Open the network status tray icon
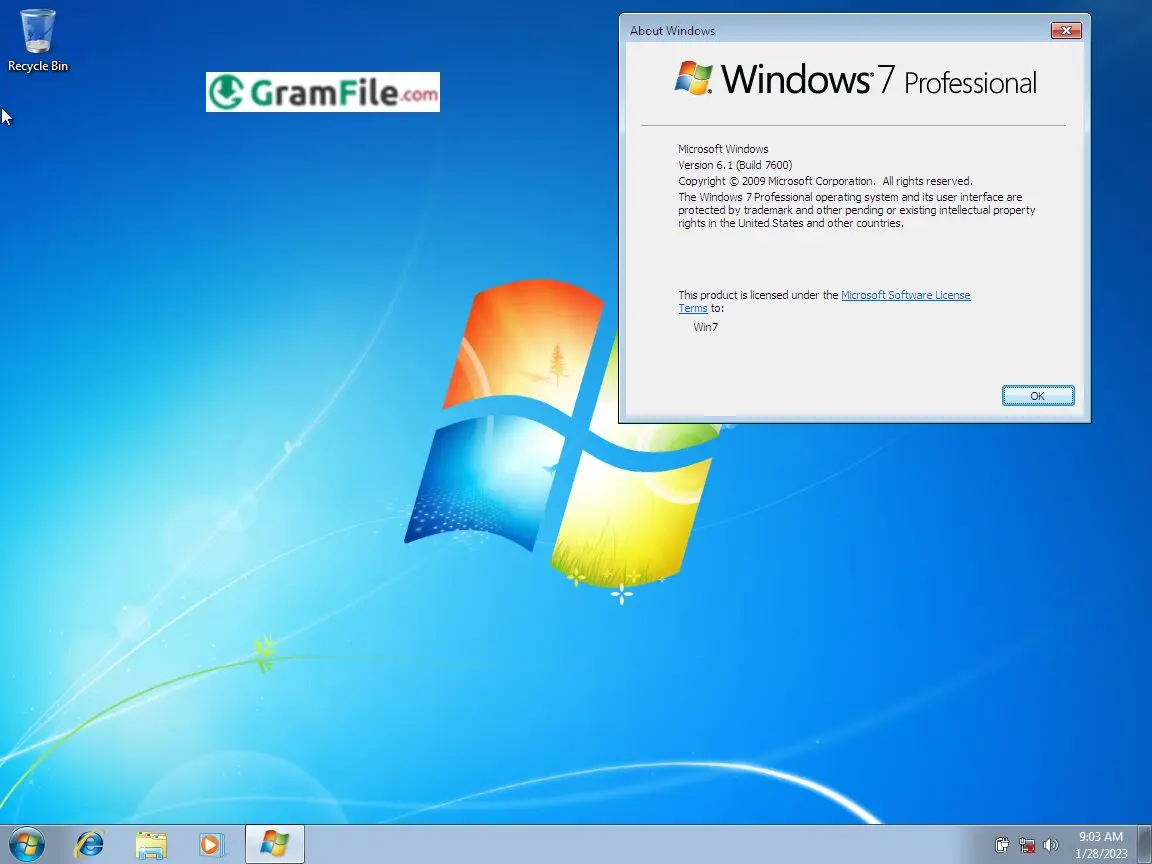This screenshot has height=864, width=1152. tap(1027, 845)
